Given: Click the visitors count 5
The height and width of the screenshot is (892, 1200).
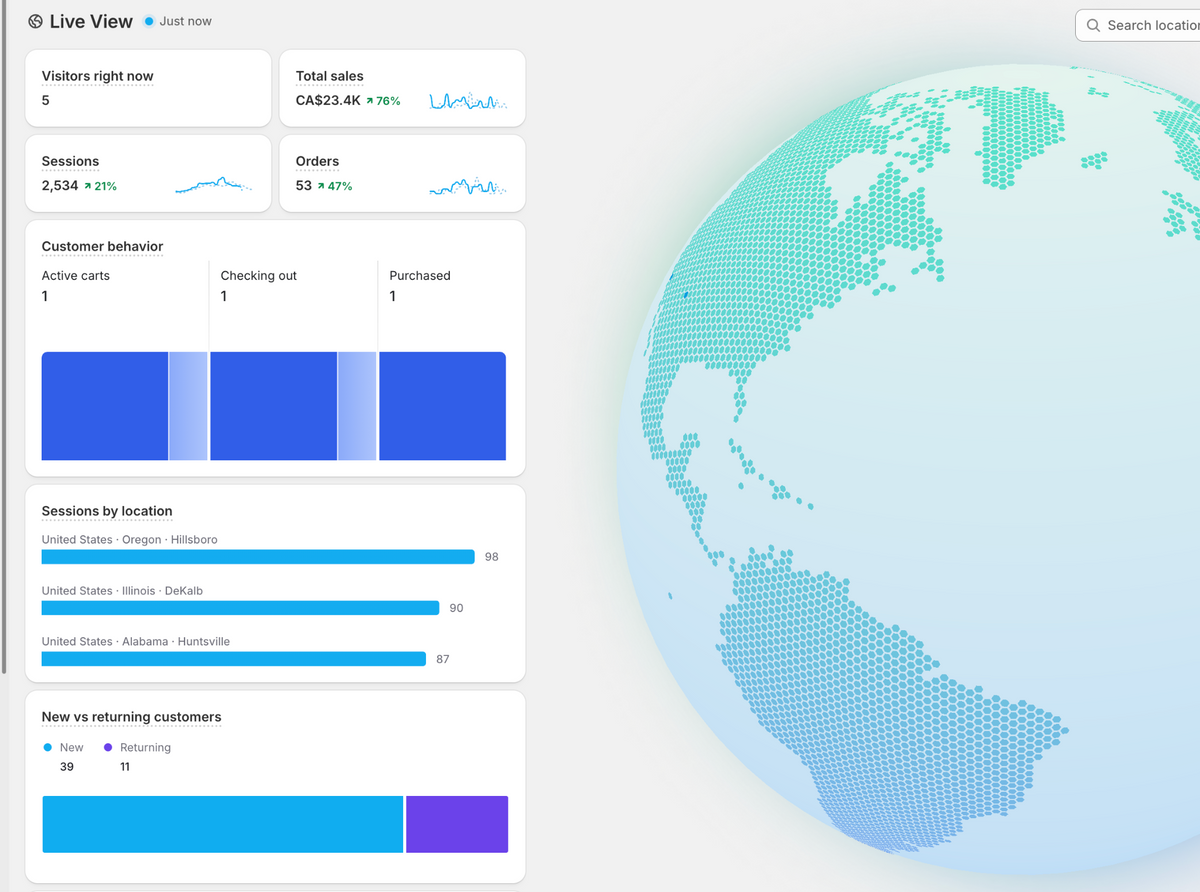Looking at the screenshot, I should click(46, 101).
